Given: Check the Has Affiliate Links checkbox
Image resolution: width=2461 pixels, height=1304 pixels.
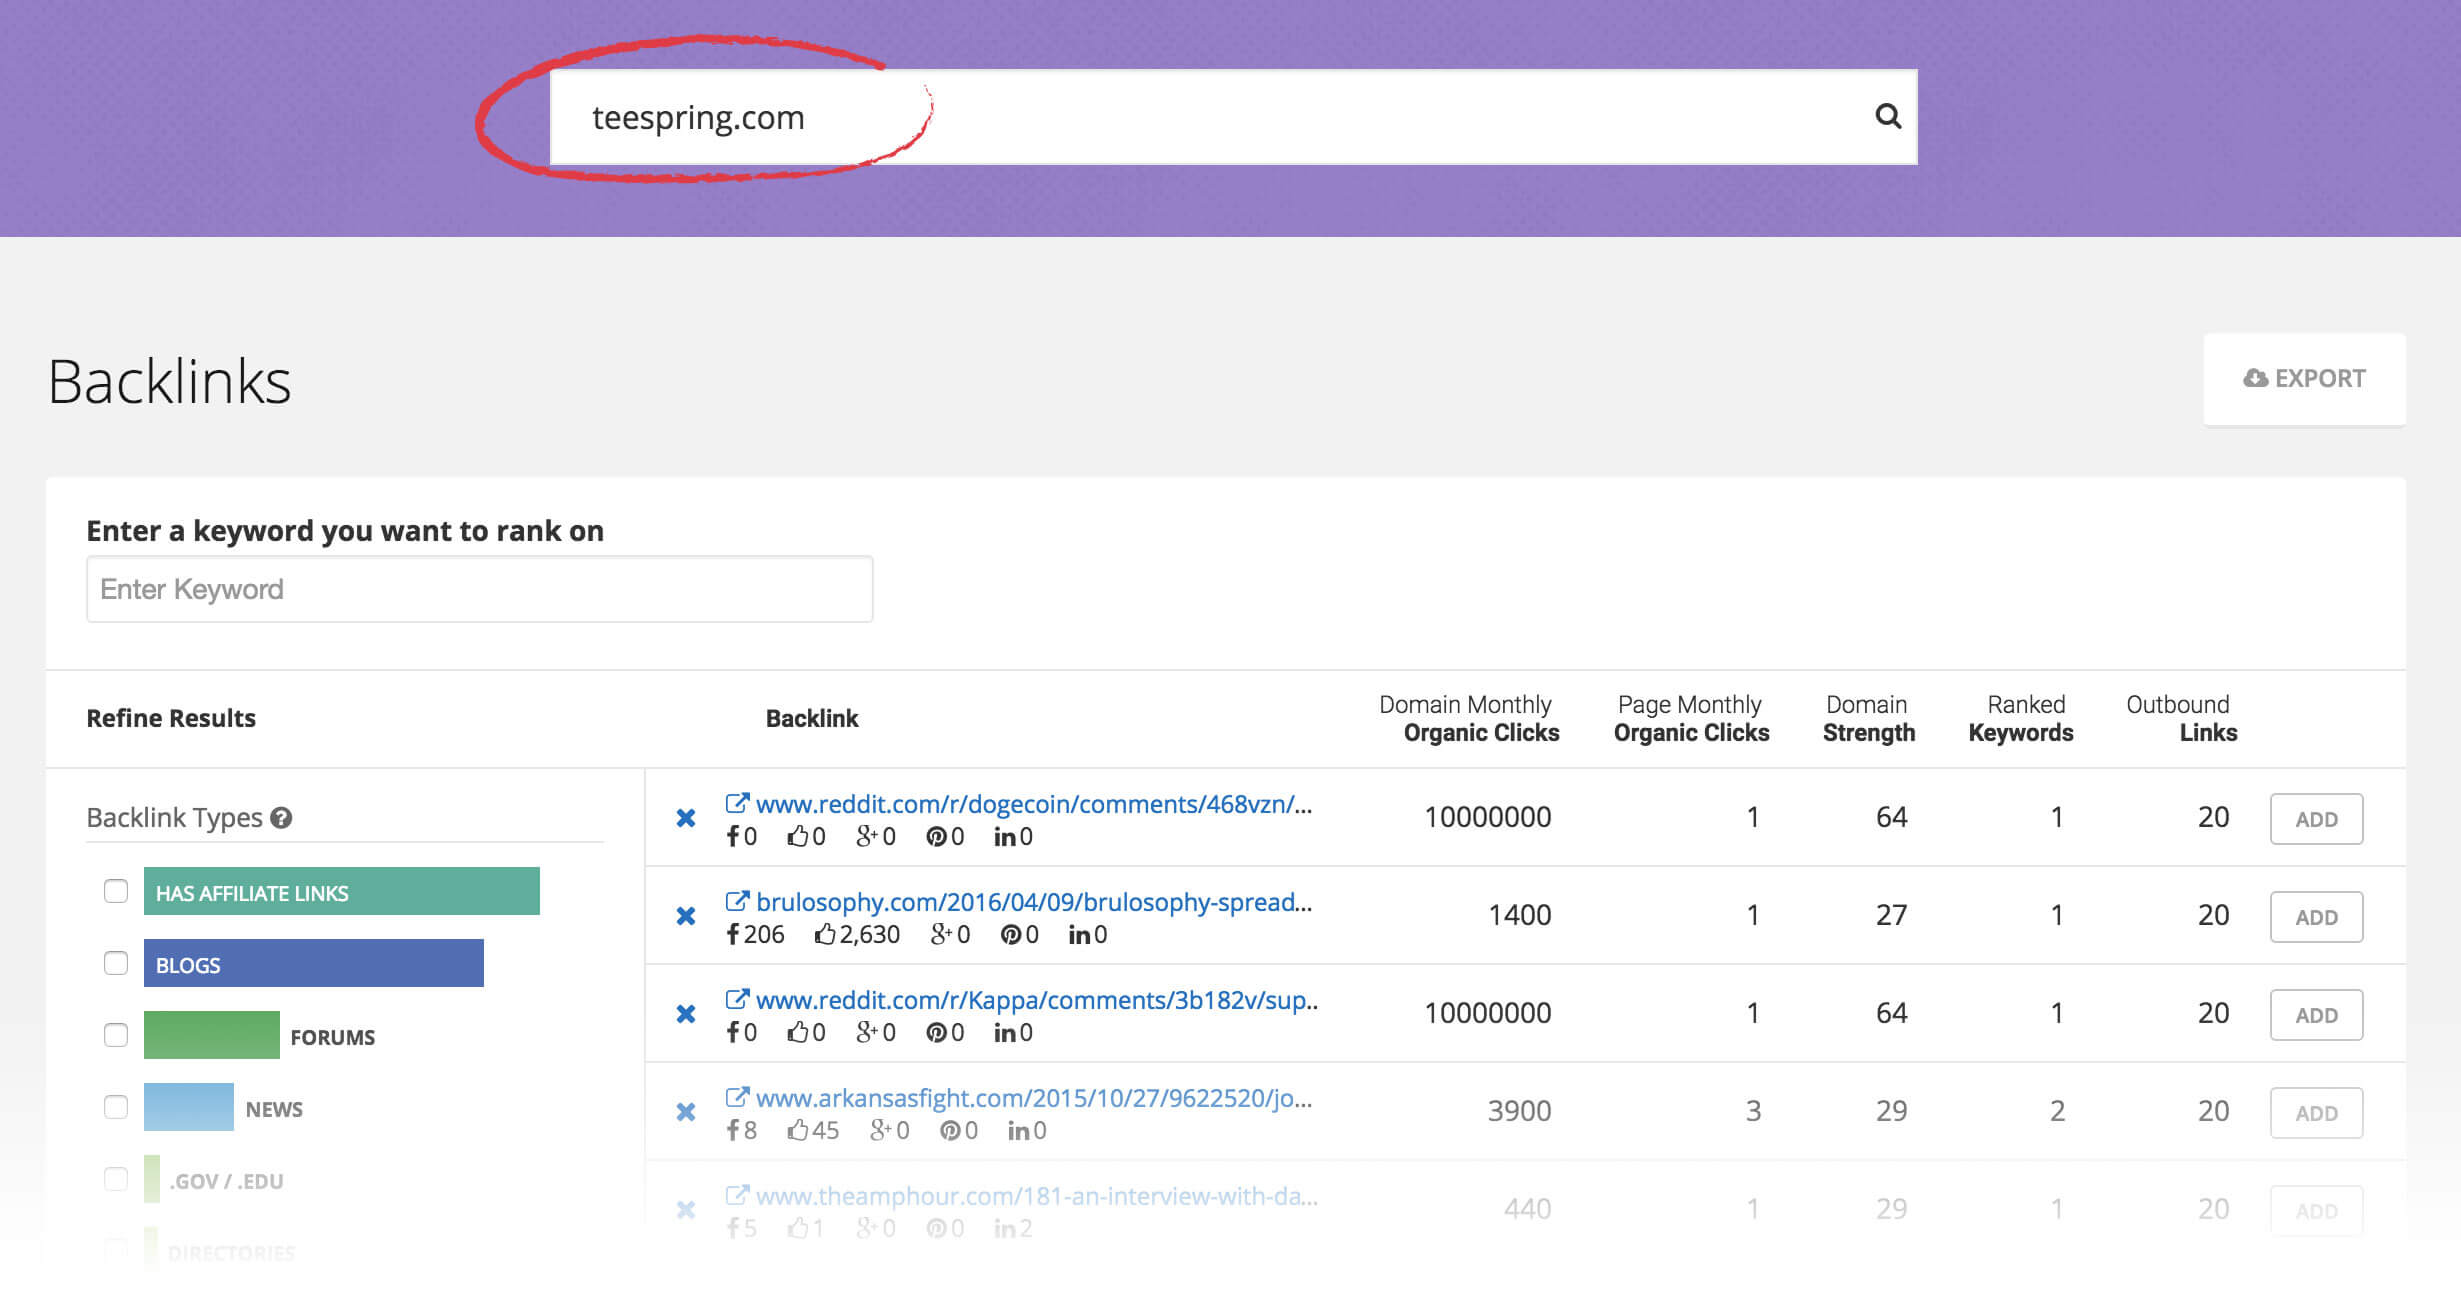Looking at the screenshot, I should coord(116,891).
